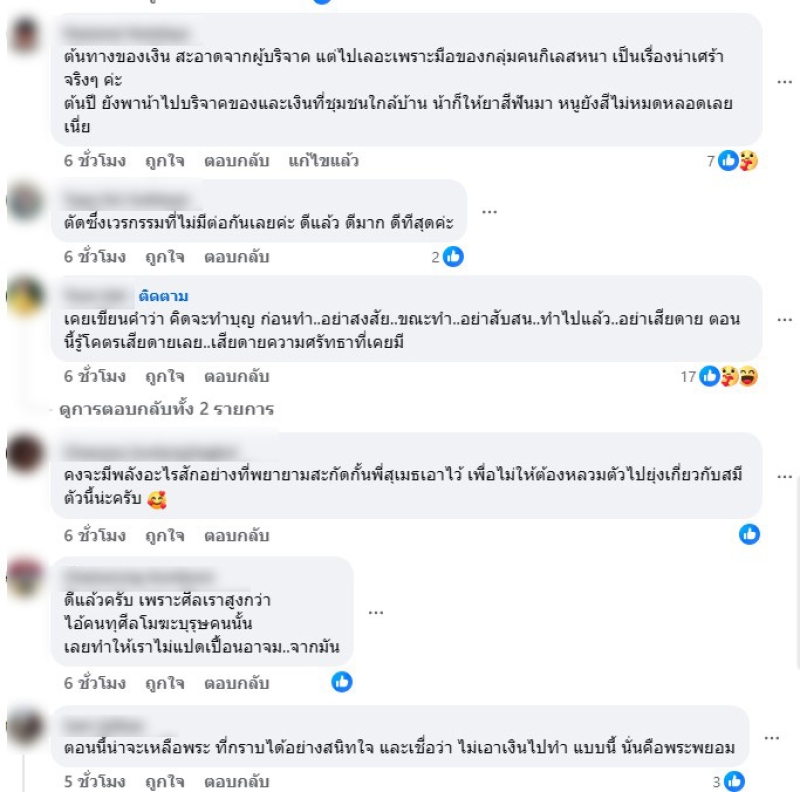Open the yellow avatar of the ติดตาม commenter
This screenshot has width=800, height=792.
pos(24,297)
